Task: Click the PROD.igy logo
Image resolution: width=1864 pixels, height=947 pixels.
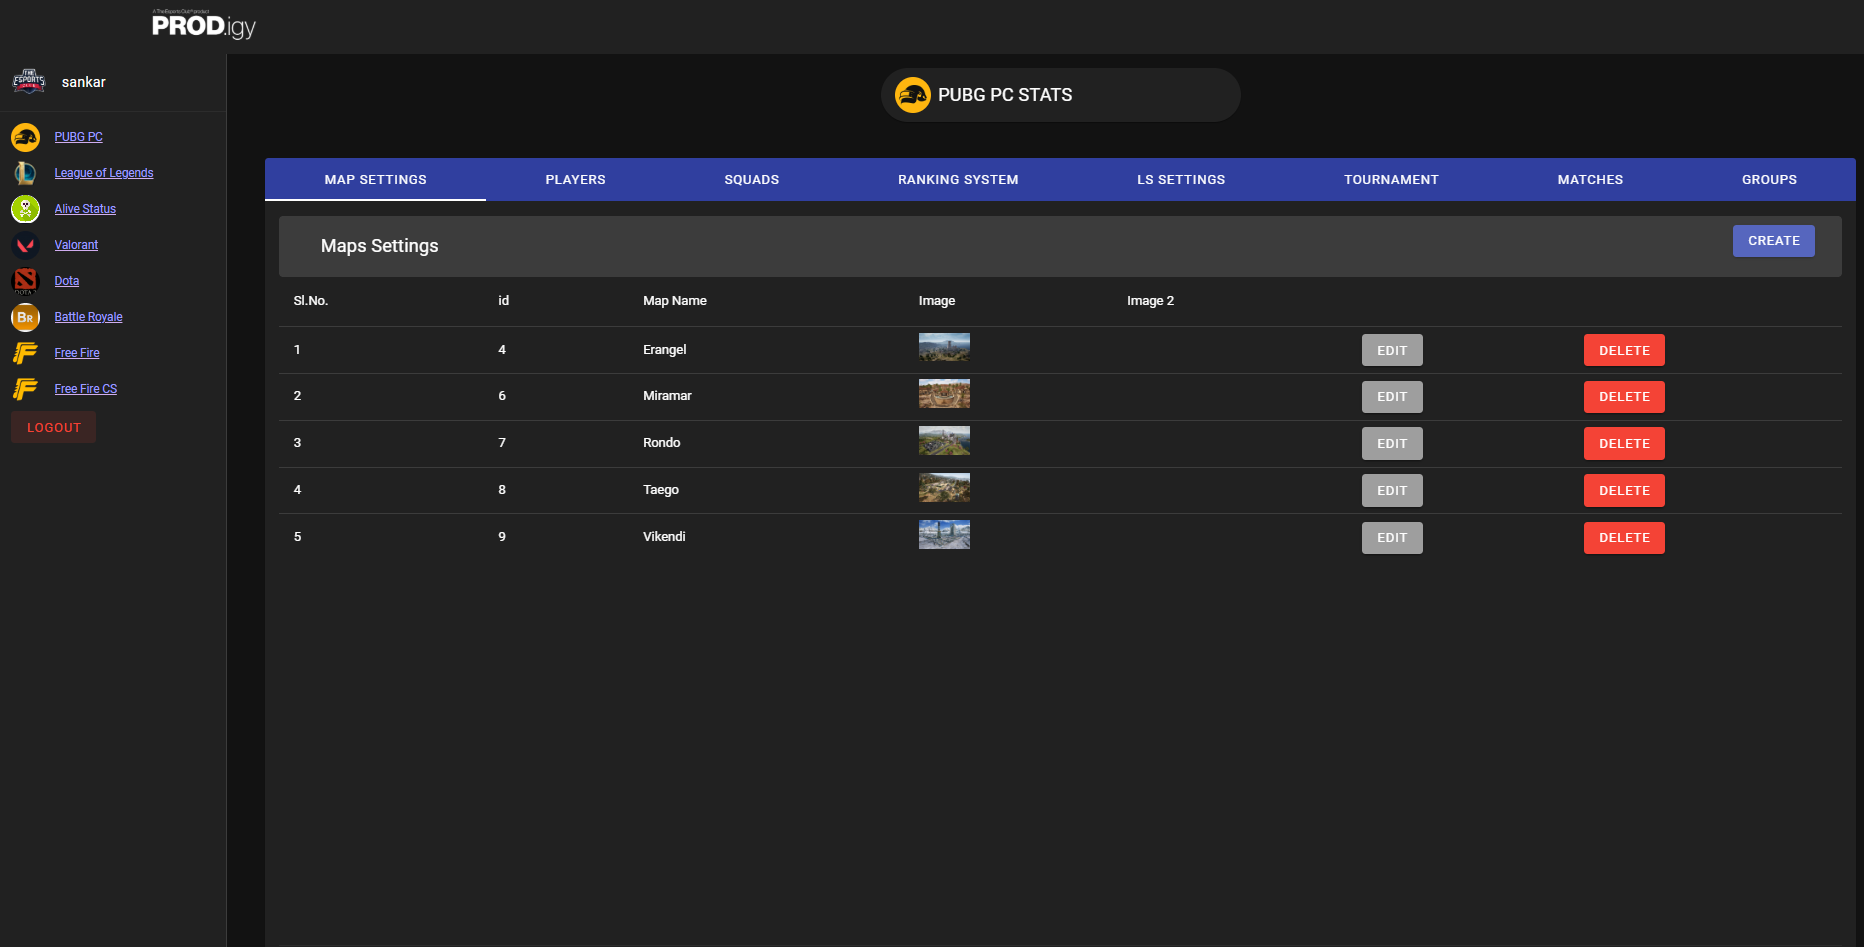Action: [x=203, y=26]
